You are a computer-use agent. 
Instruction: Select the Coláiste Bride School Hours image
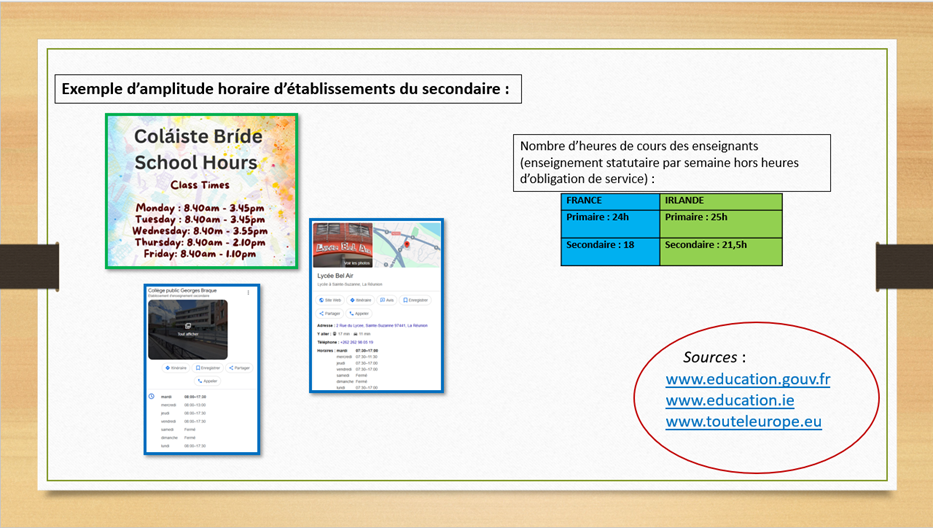click(201, 190)
